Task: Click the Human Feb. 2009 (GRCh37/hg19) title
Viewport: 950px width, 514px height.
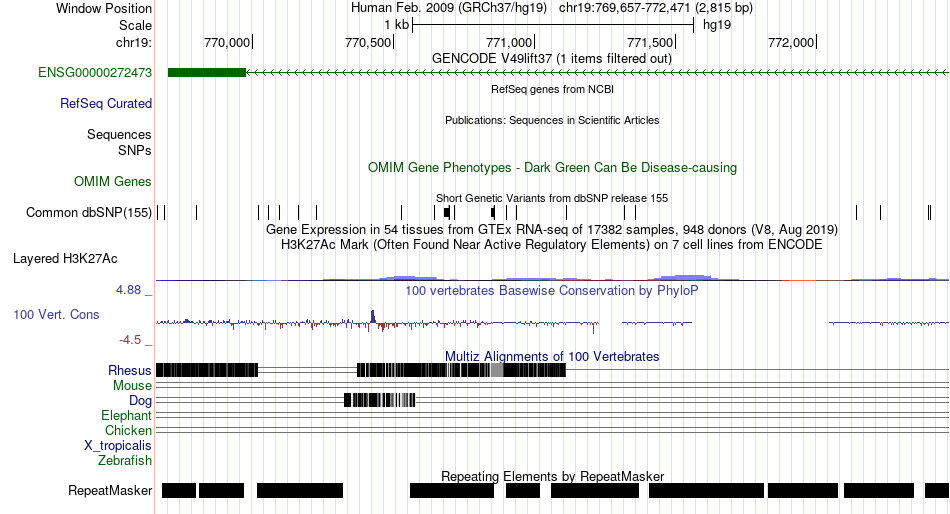Action: pos(449,8)
